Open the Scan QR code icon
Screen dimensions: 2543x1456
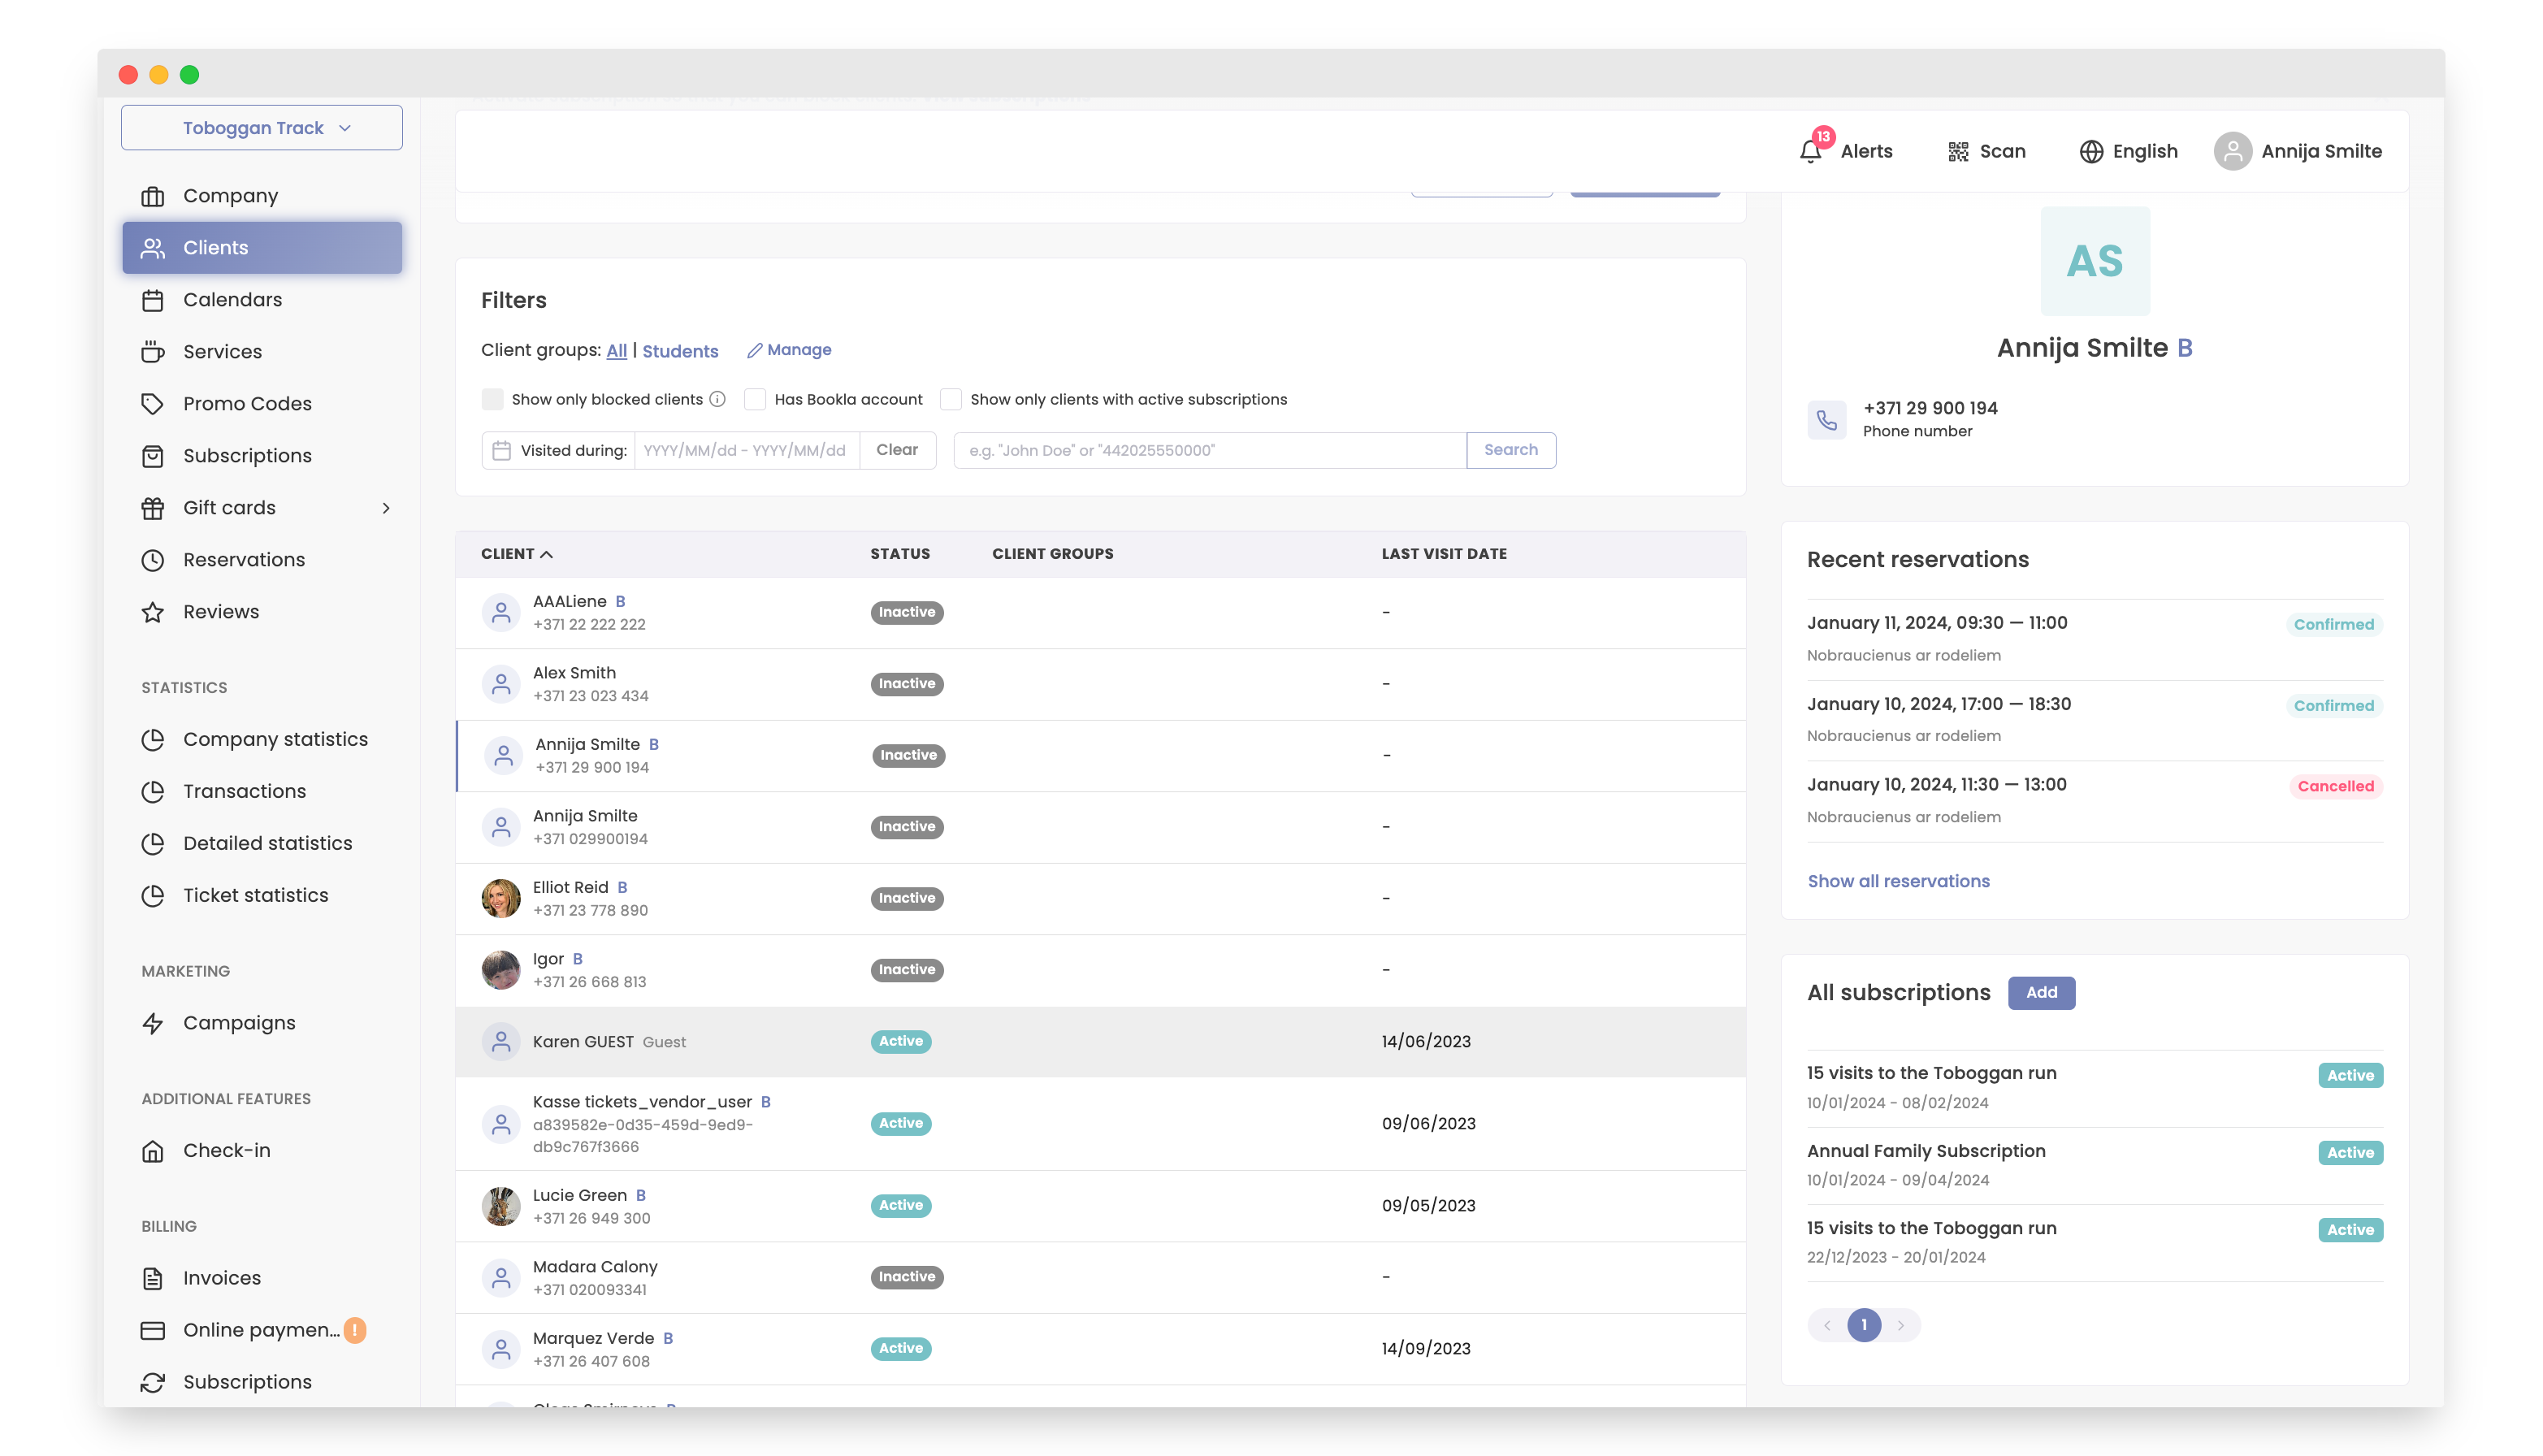pyautogui.click(x=1958, y=152)
